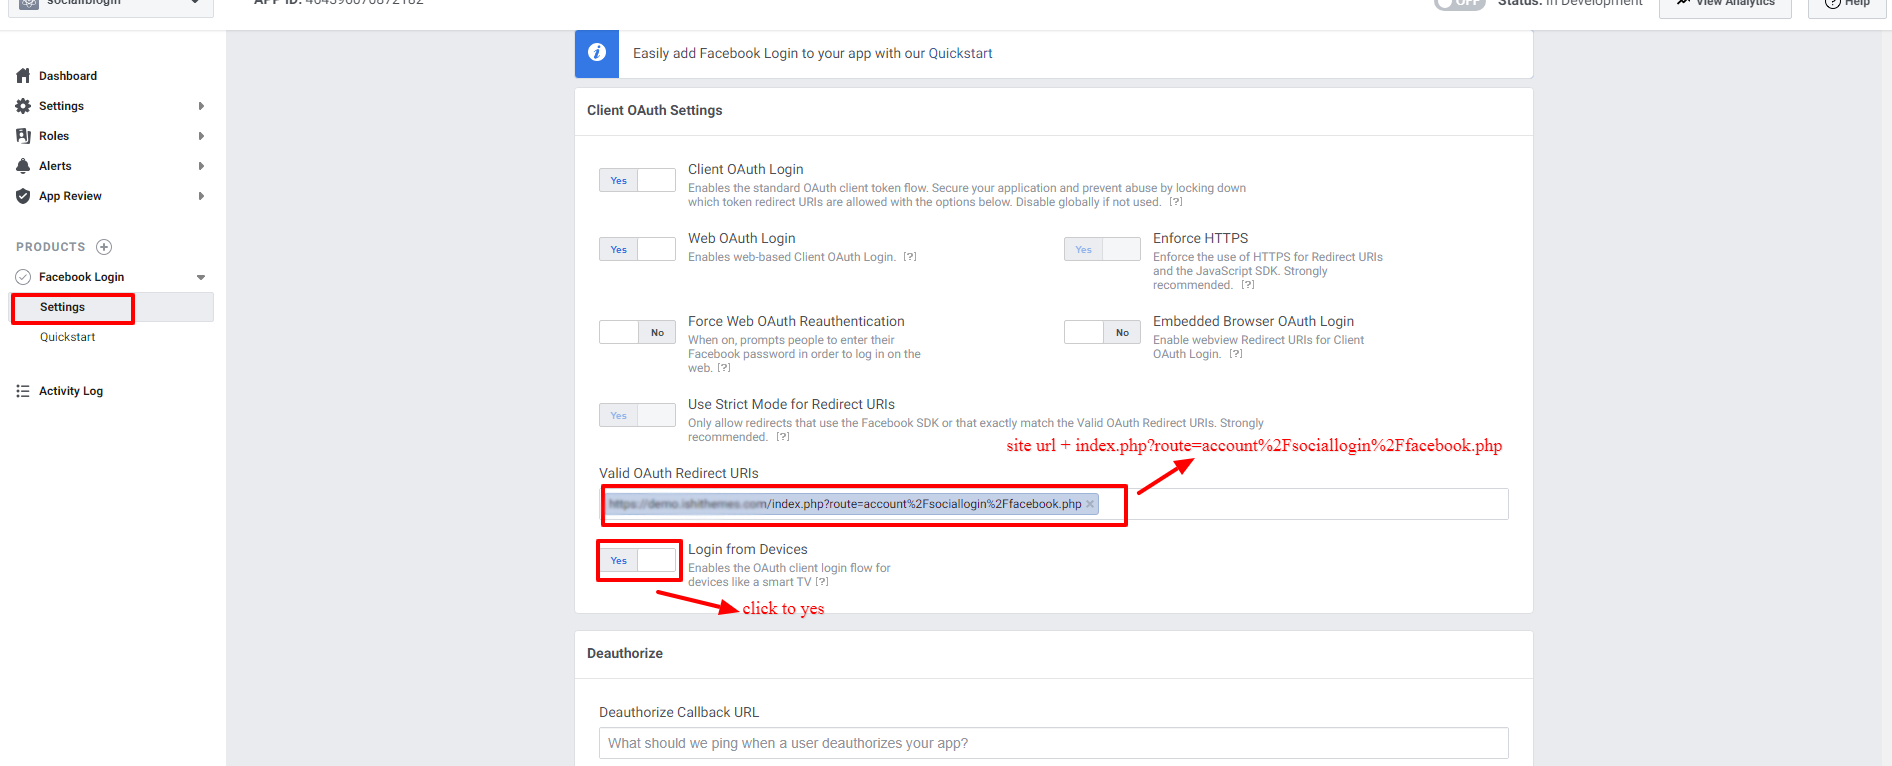This screenshot has height=766, width=1892.
Task: Expand the Roles submenu arrow
Action: (201, 136)
